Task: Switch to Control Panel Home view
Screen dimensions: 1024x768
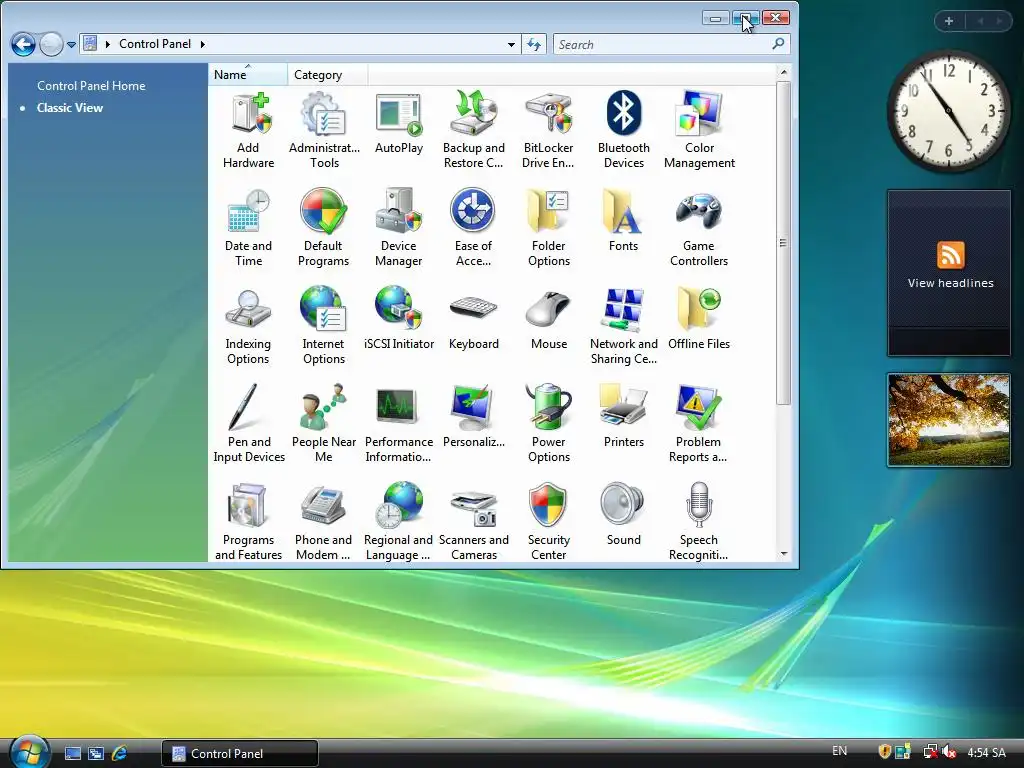Action: [x=91, y=86]
